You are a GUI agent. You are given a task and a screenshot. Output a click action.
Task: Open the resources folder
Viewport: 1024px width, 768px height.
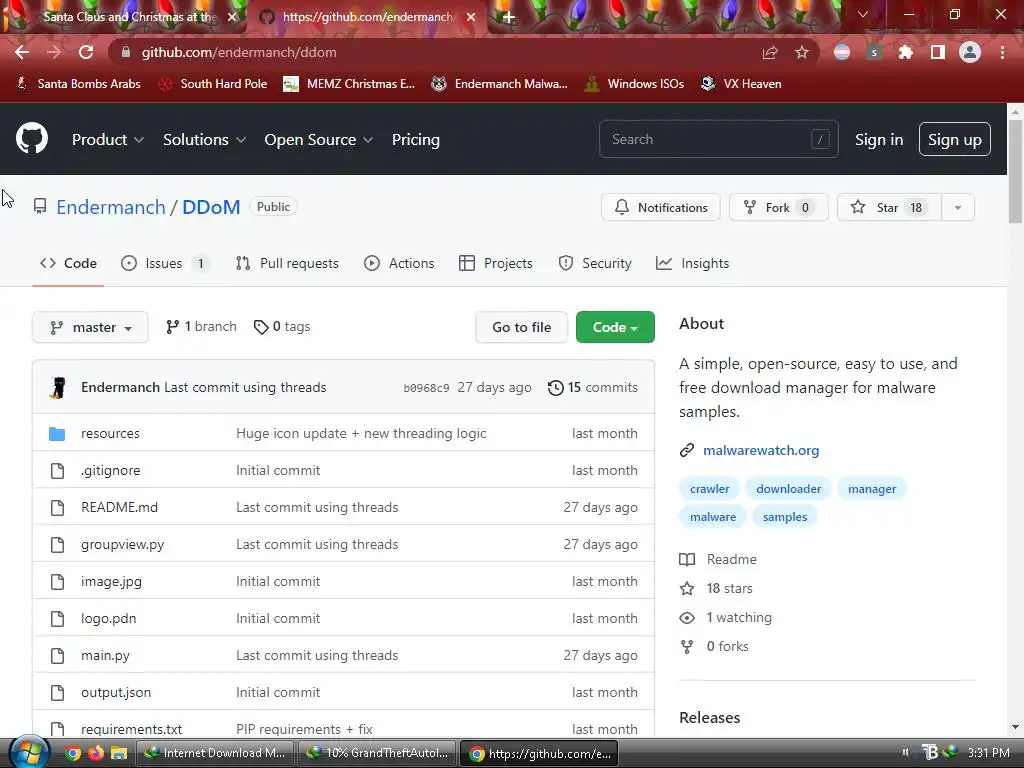tap(110, 433)
